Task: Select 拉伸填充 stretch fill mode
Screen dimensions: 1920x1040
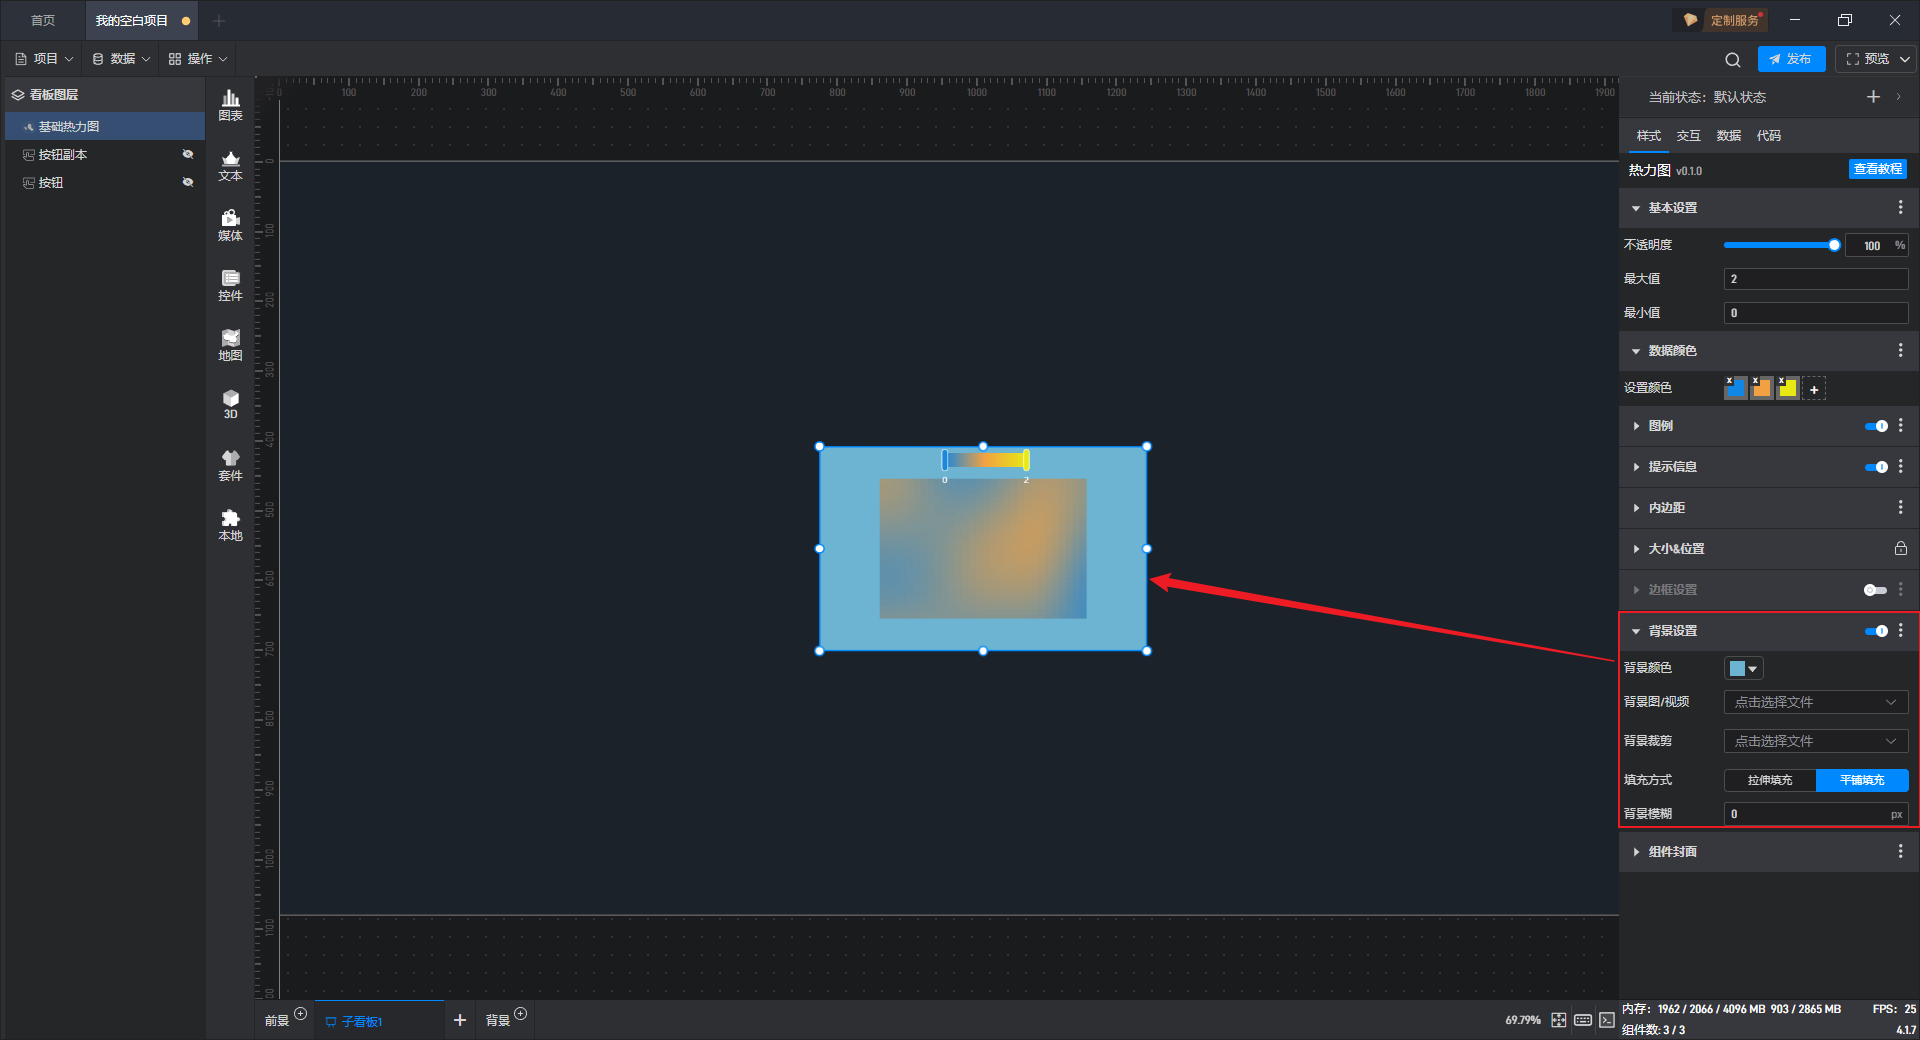Action: point(1770,780)
